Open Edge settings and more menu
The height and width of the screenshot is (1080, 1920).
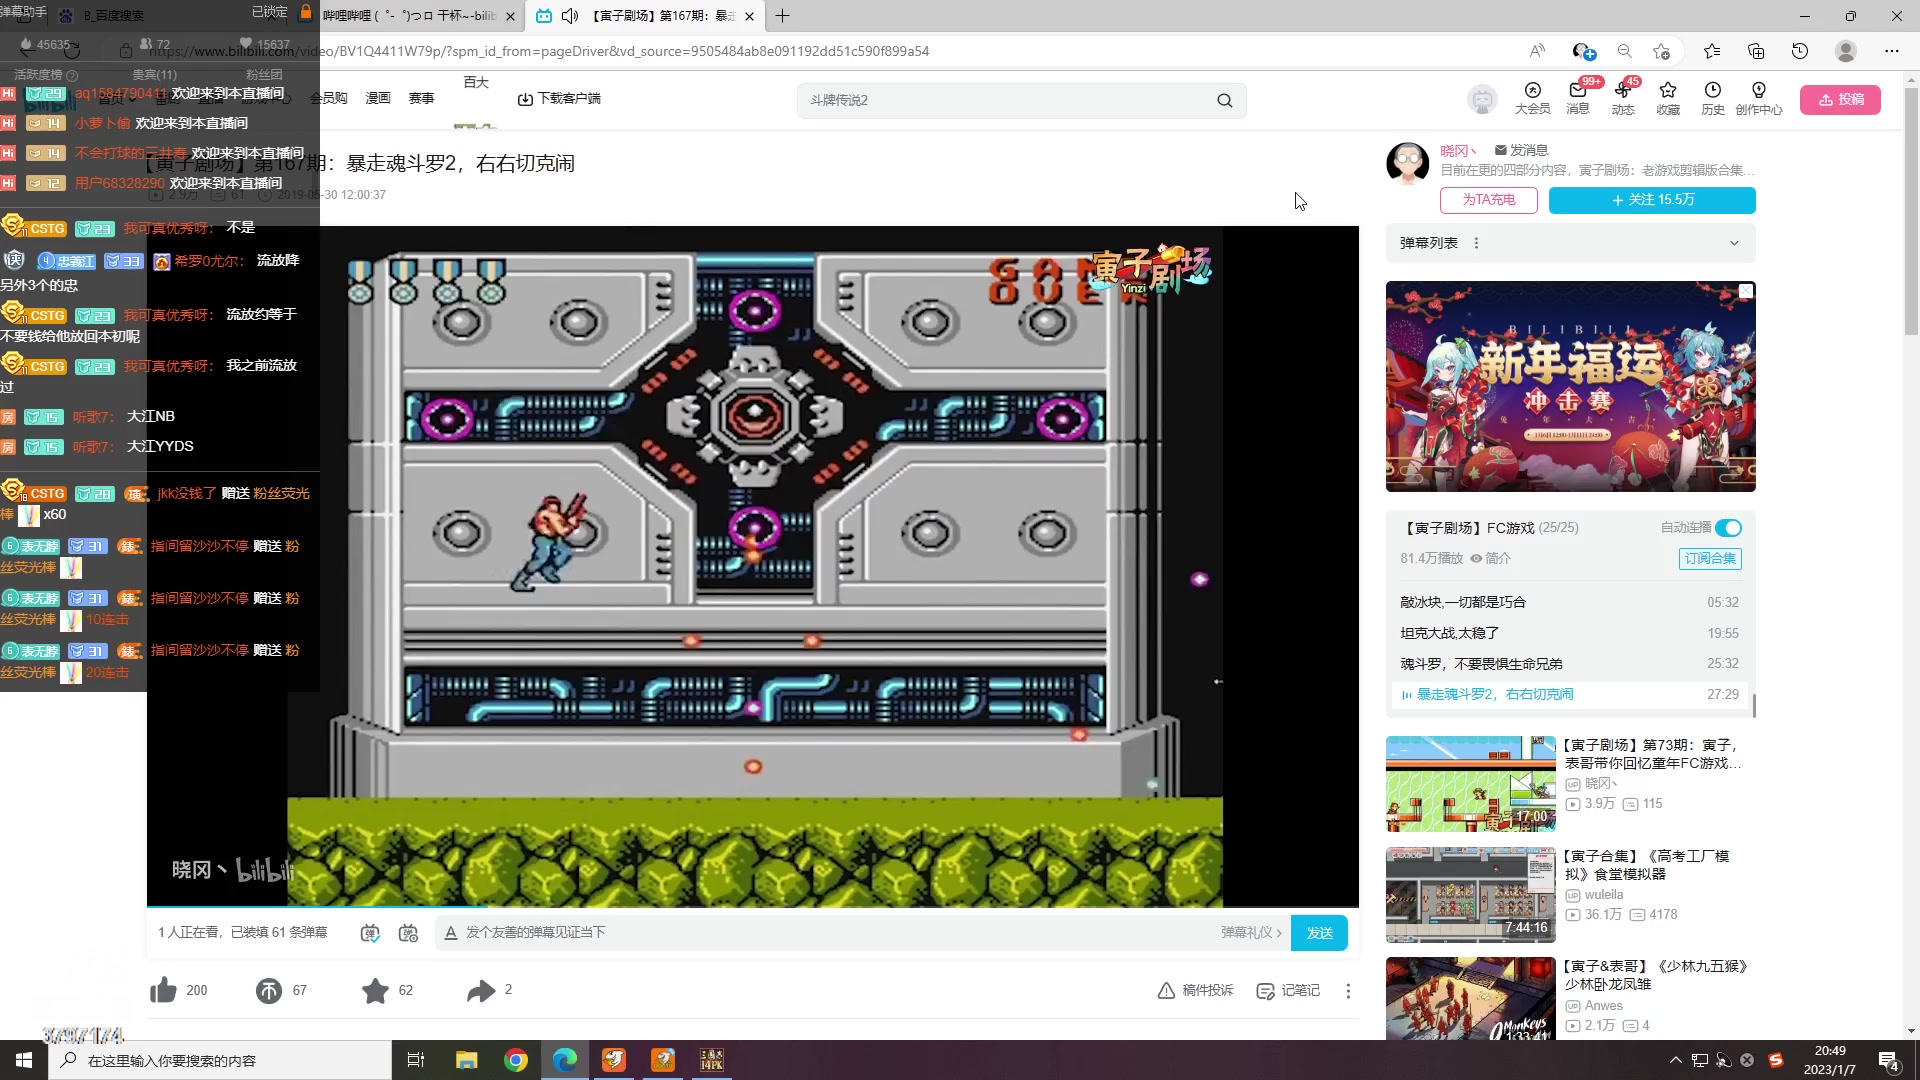(x=1891, y=51)
